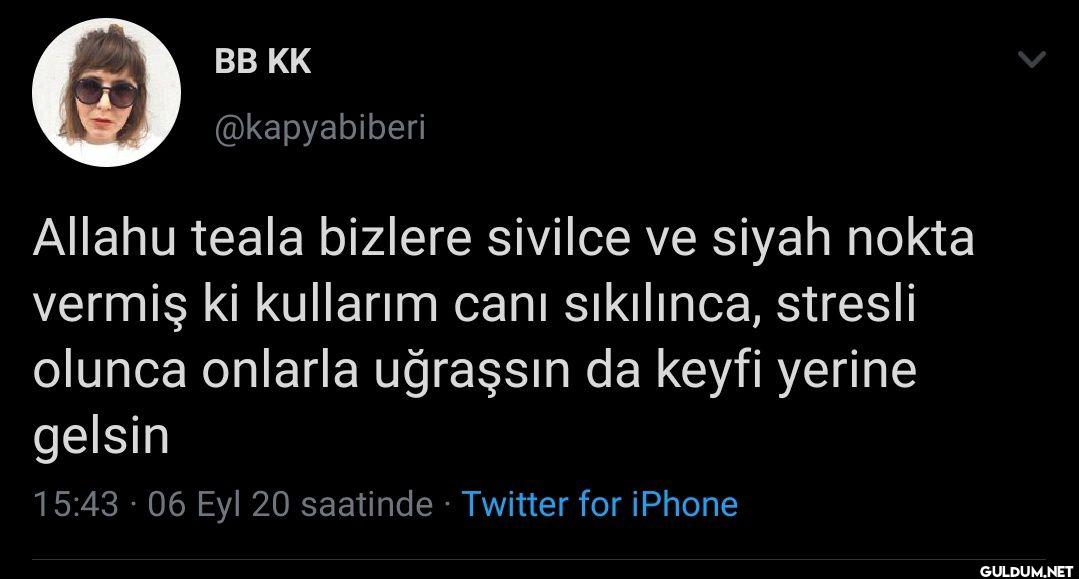Select the word 'kullarım' in the tweet

(x=346, y=304)
